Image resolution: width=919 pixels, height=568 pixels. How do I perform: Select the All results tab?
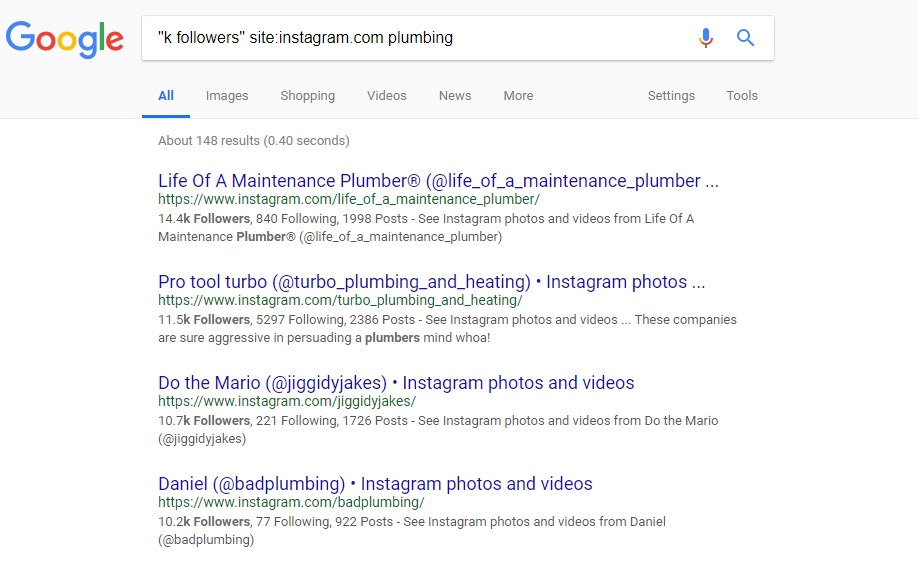tap(166, 96)
